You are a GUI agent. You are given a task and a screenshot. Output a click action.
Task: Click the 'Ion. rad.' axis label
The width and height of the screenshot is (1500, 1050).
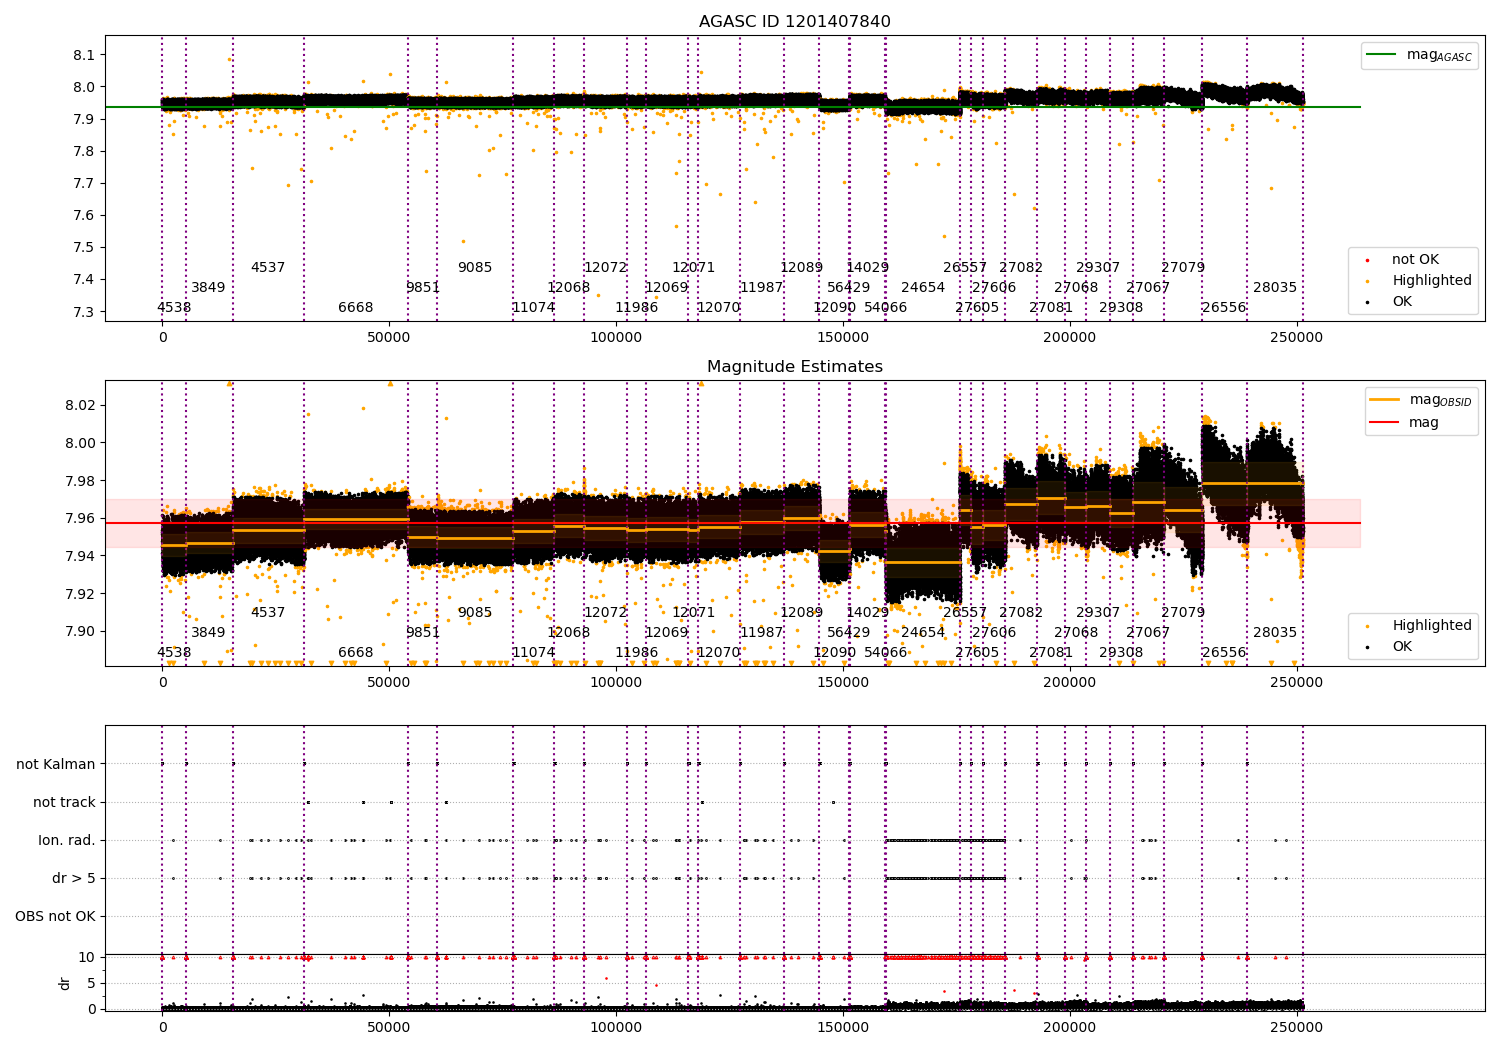coord(67,841)
